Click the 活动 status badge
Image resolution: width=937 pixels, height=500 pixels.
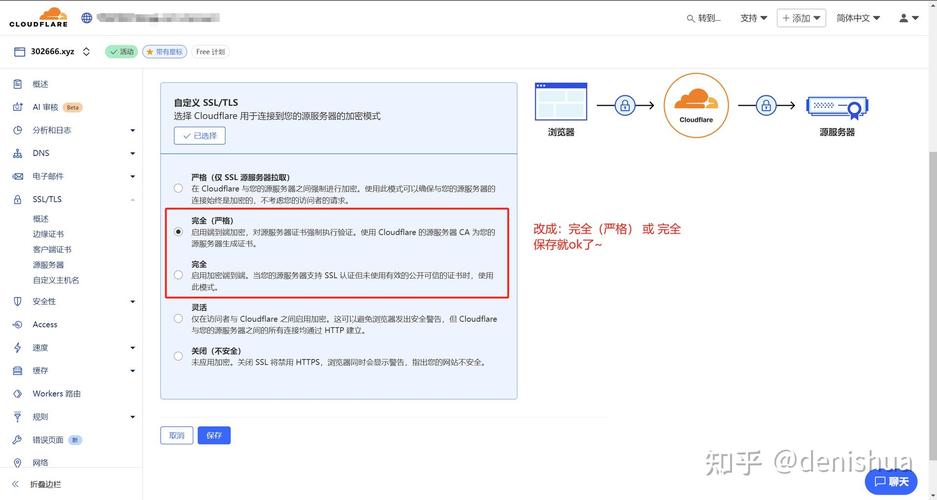click(122, 52)
